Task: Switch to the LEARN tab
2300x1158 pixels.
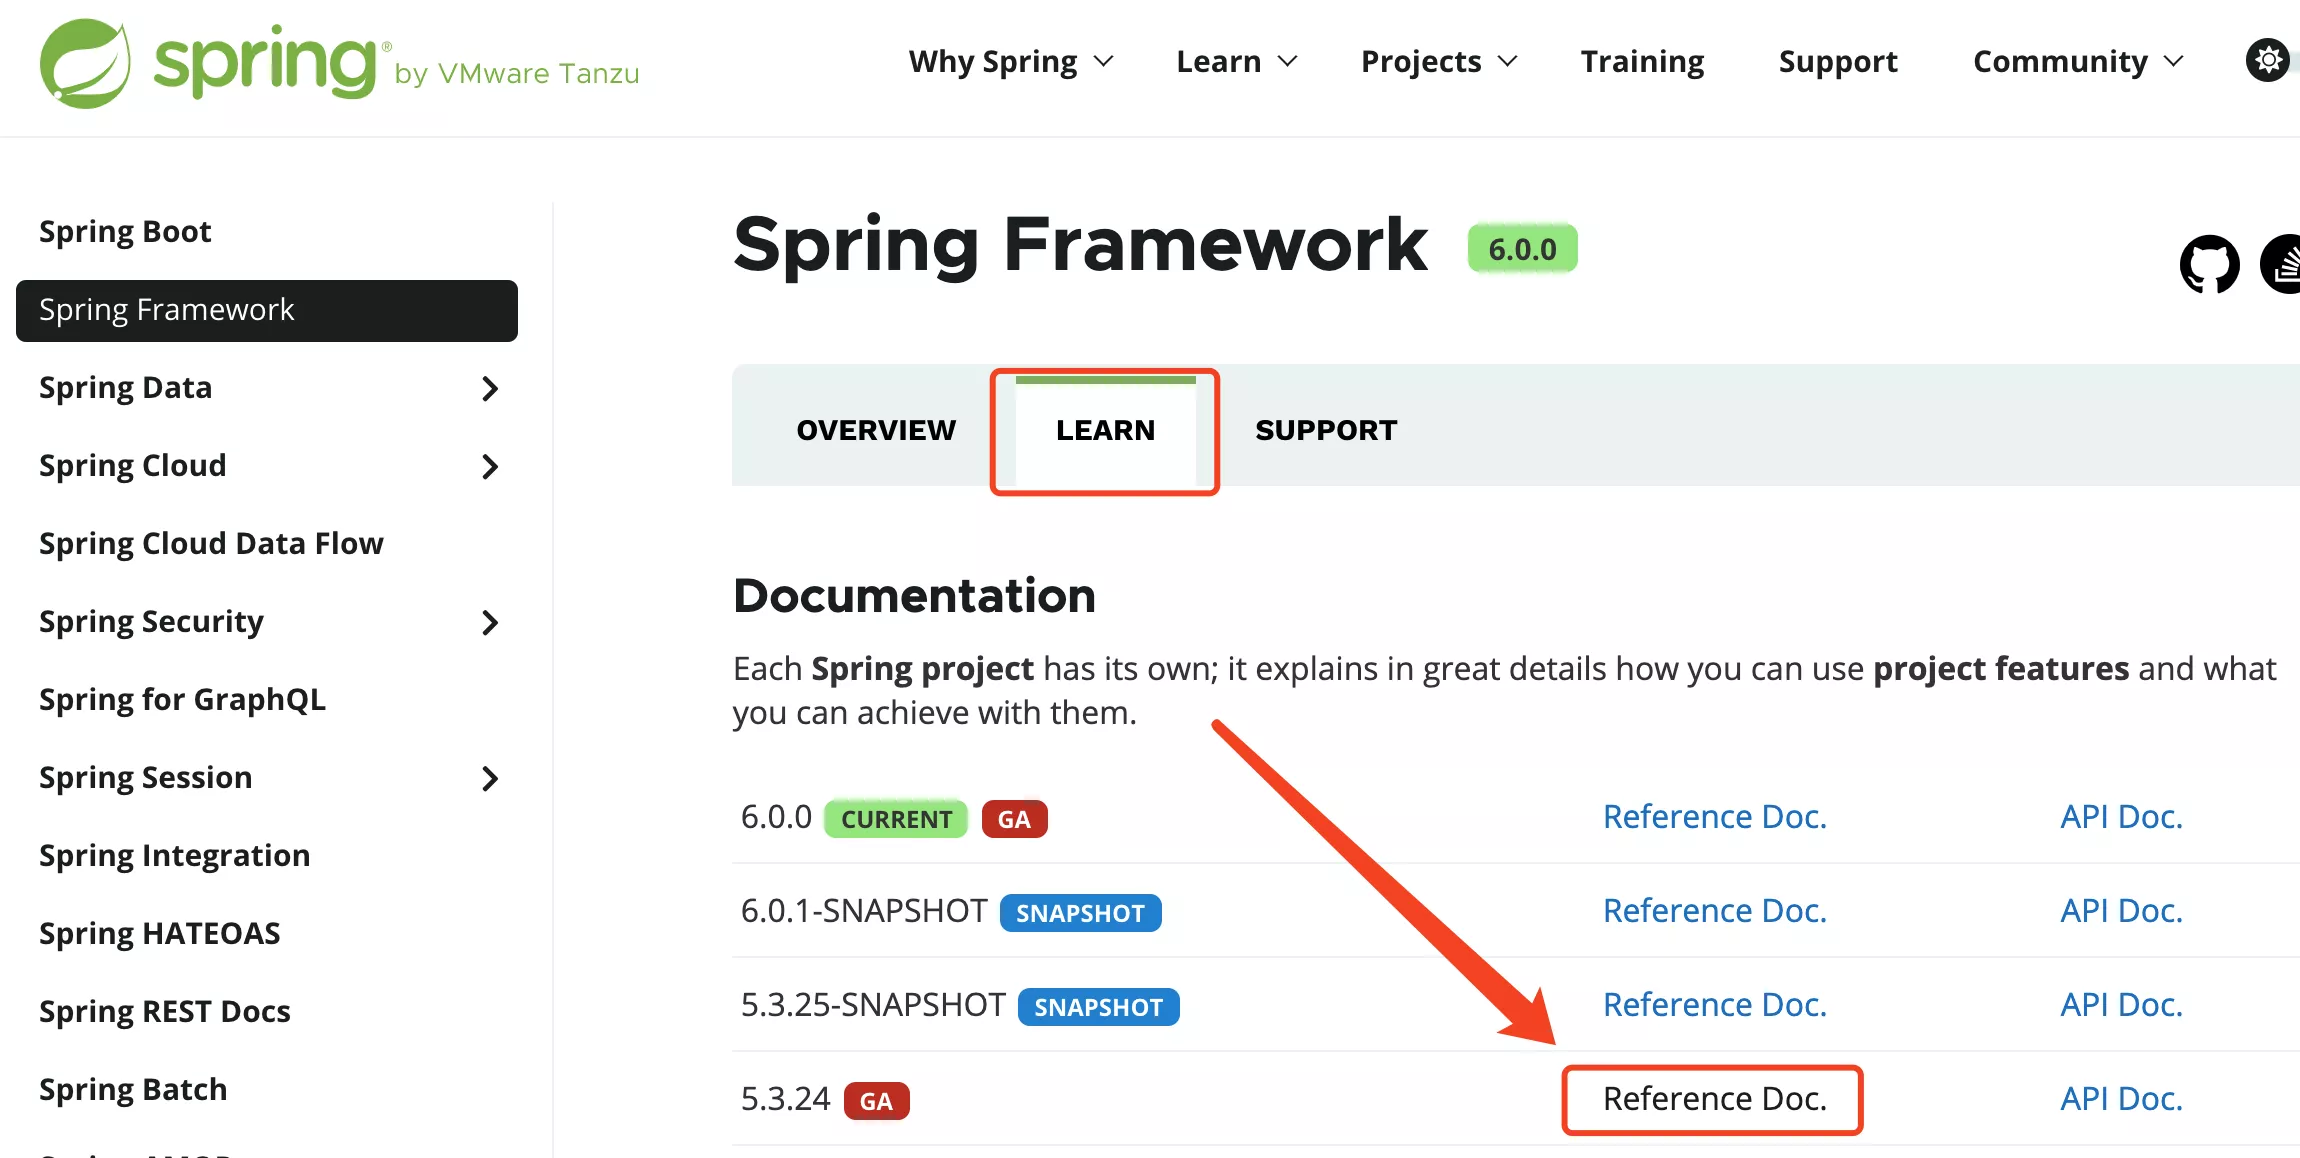Action: [1105, 430]
